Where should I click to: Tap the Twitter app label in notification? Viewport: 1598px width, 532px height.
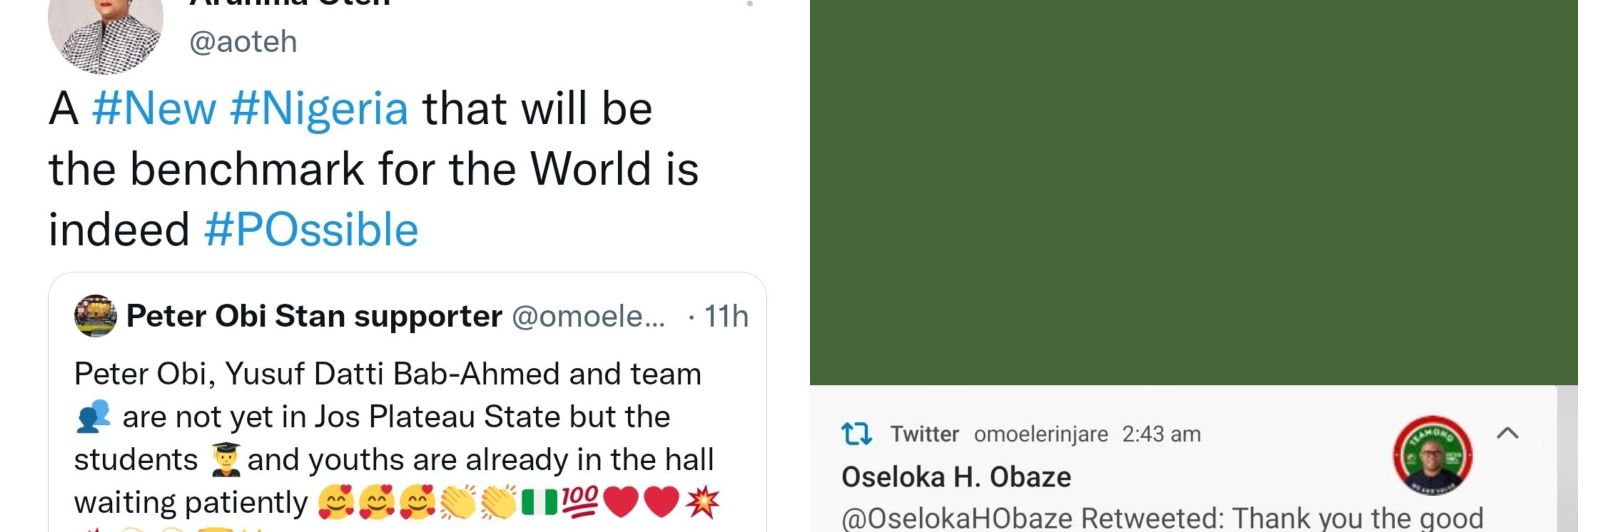coord(924,434)
